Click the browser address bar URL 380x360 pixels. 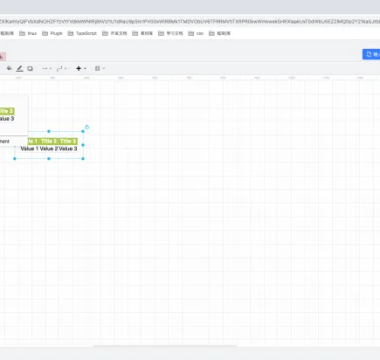tap(190, 21)
